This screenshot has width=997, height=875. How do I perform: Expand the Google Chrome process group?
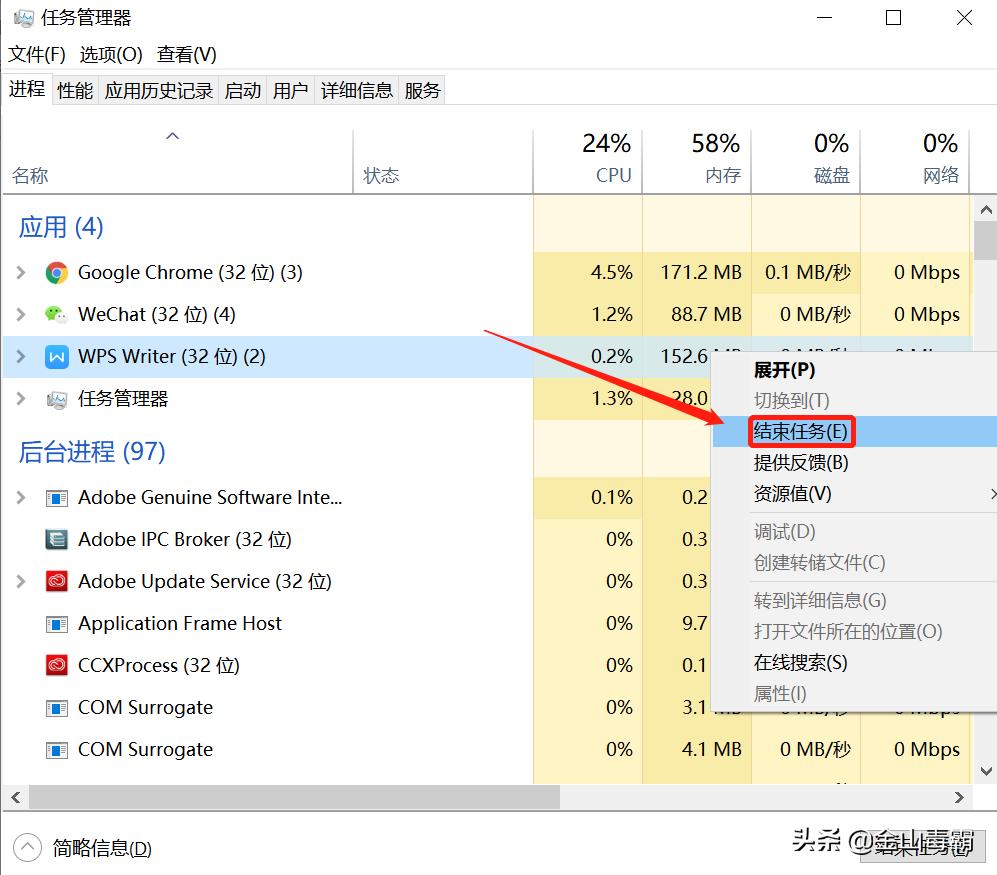(21, 272)
